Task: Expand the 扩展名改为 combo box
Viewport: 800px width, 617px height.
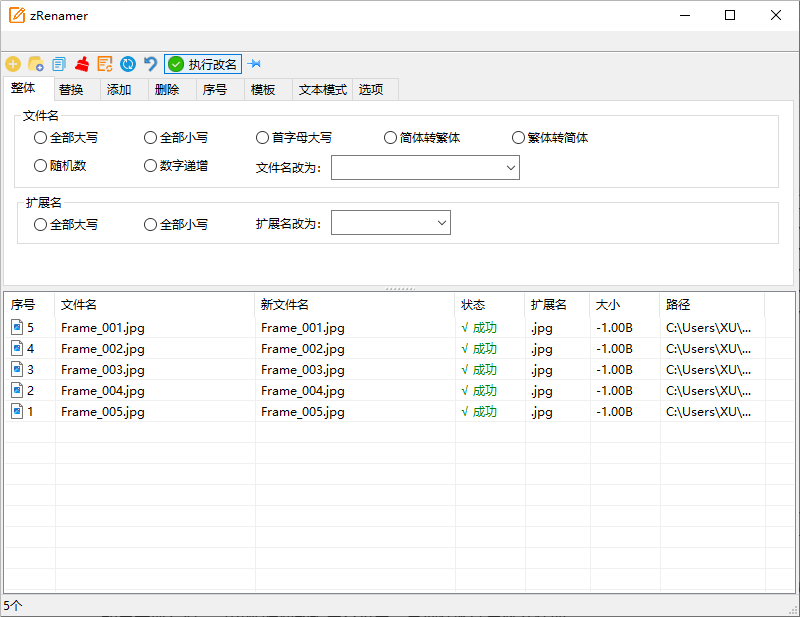Action: point(442,223)
